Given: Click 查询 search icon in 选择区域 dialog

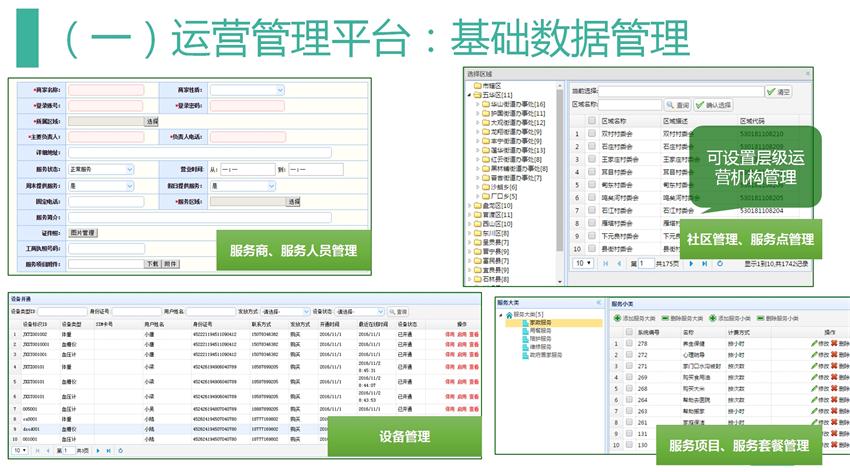Looking at the screenshot, I should click(679, 104).
